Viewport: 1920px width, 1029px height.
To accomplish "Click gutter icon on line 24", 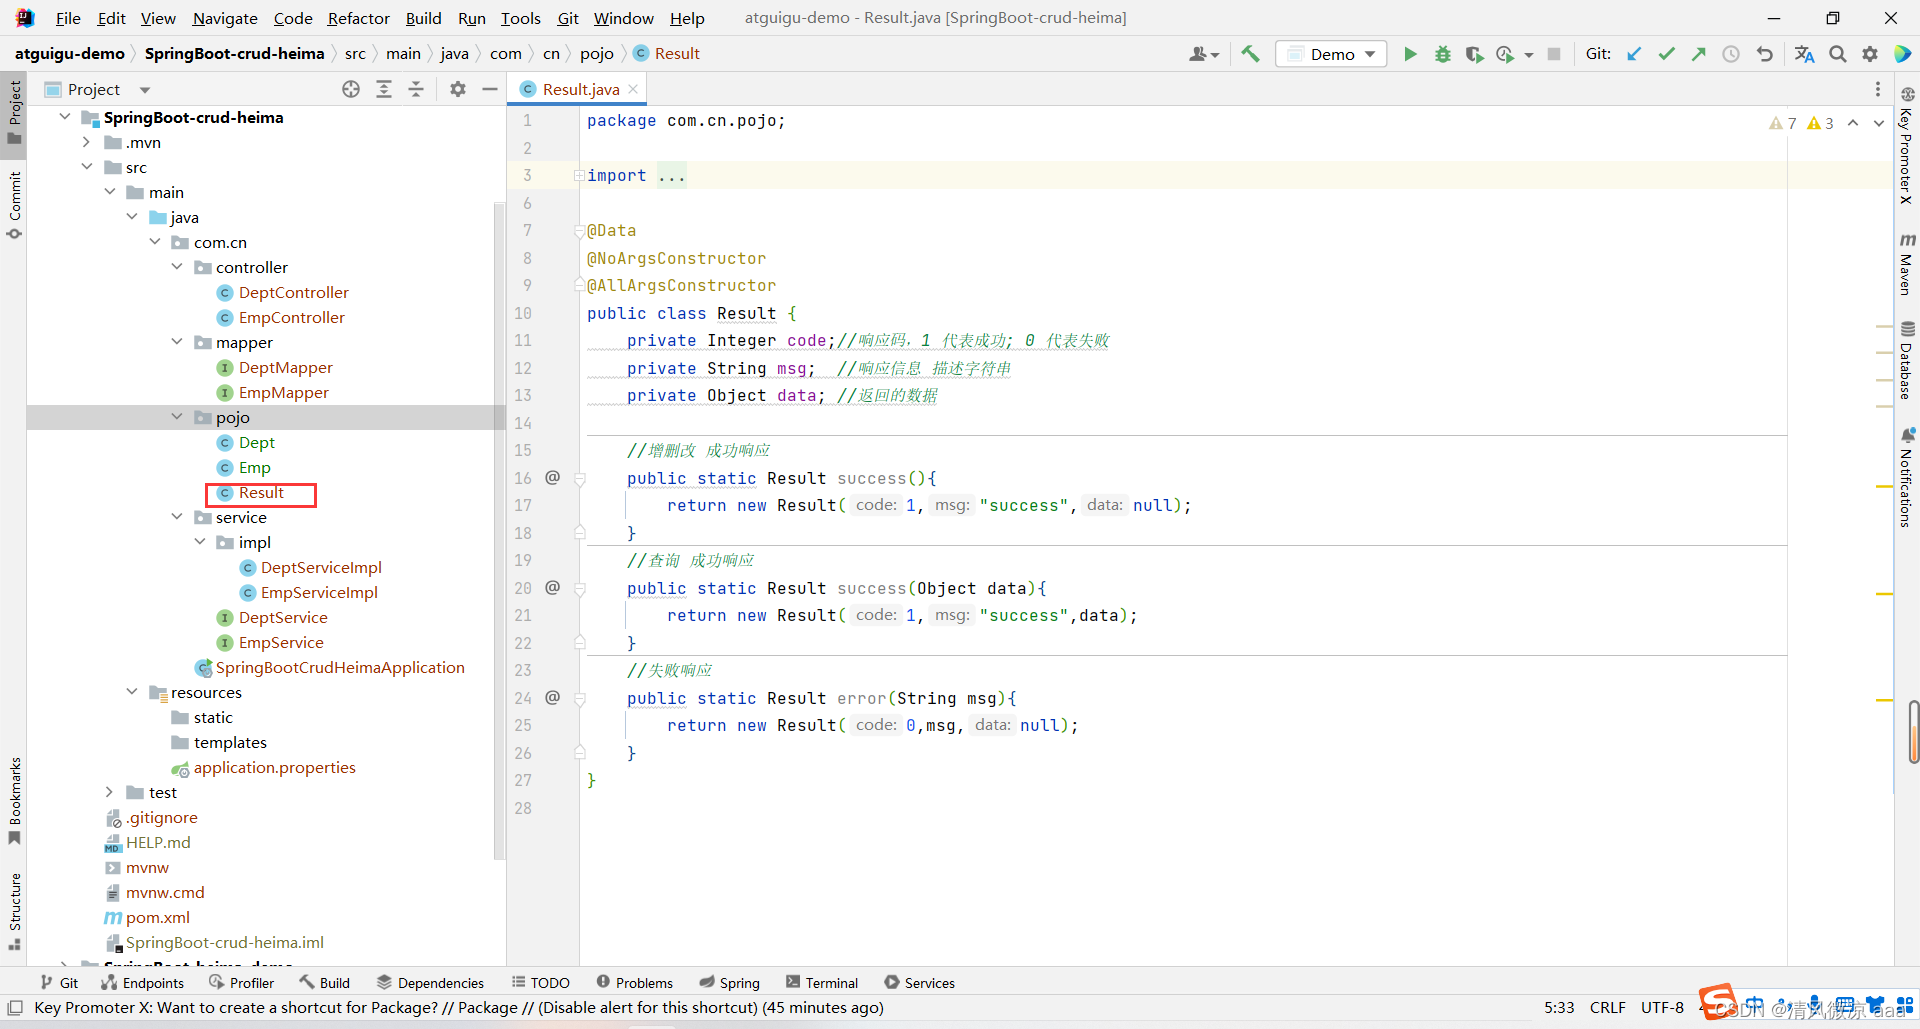I will pyautogui.click(x=553, y=697).
